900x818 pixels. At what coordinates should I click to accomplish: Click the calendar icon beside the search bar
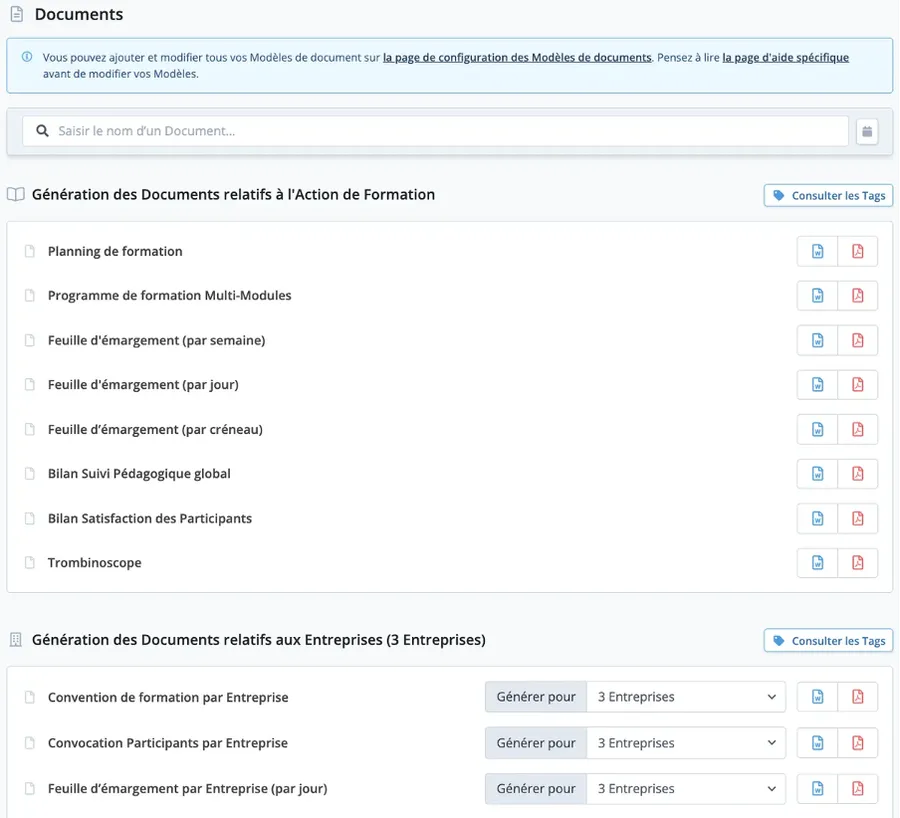pos(867,131)
